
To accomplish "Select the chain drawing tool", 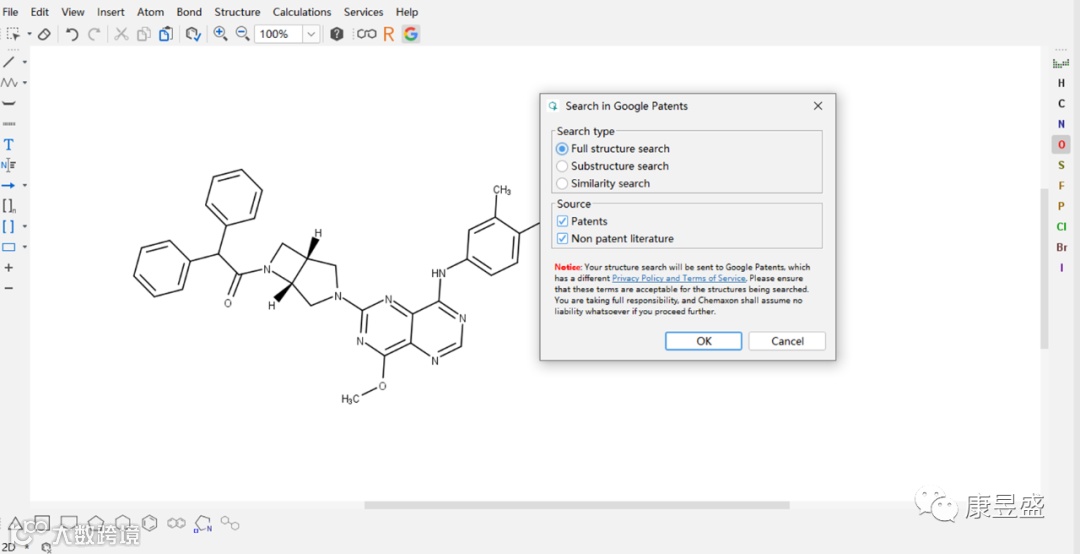I will 9,83.
